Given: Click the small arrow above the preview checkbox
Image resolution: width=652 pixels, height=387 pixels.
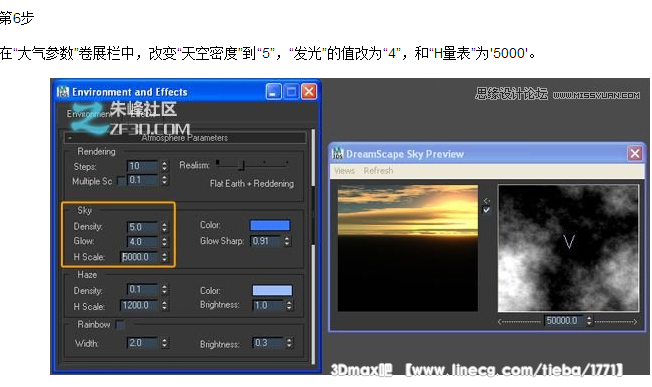Looking at the screenshot, I should click(487, 200).
